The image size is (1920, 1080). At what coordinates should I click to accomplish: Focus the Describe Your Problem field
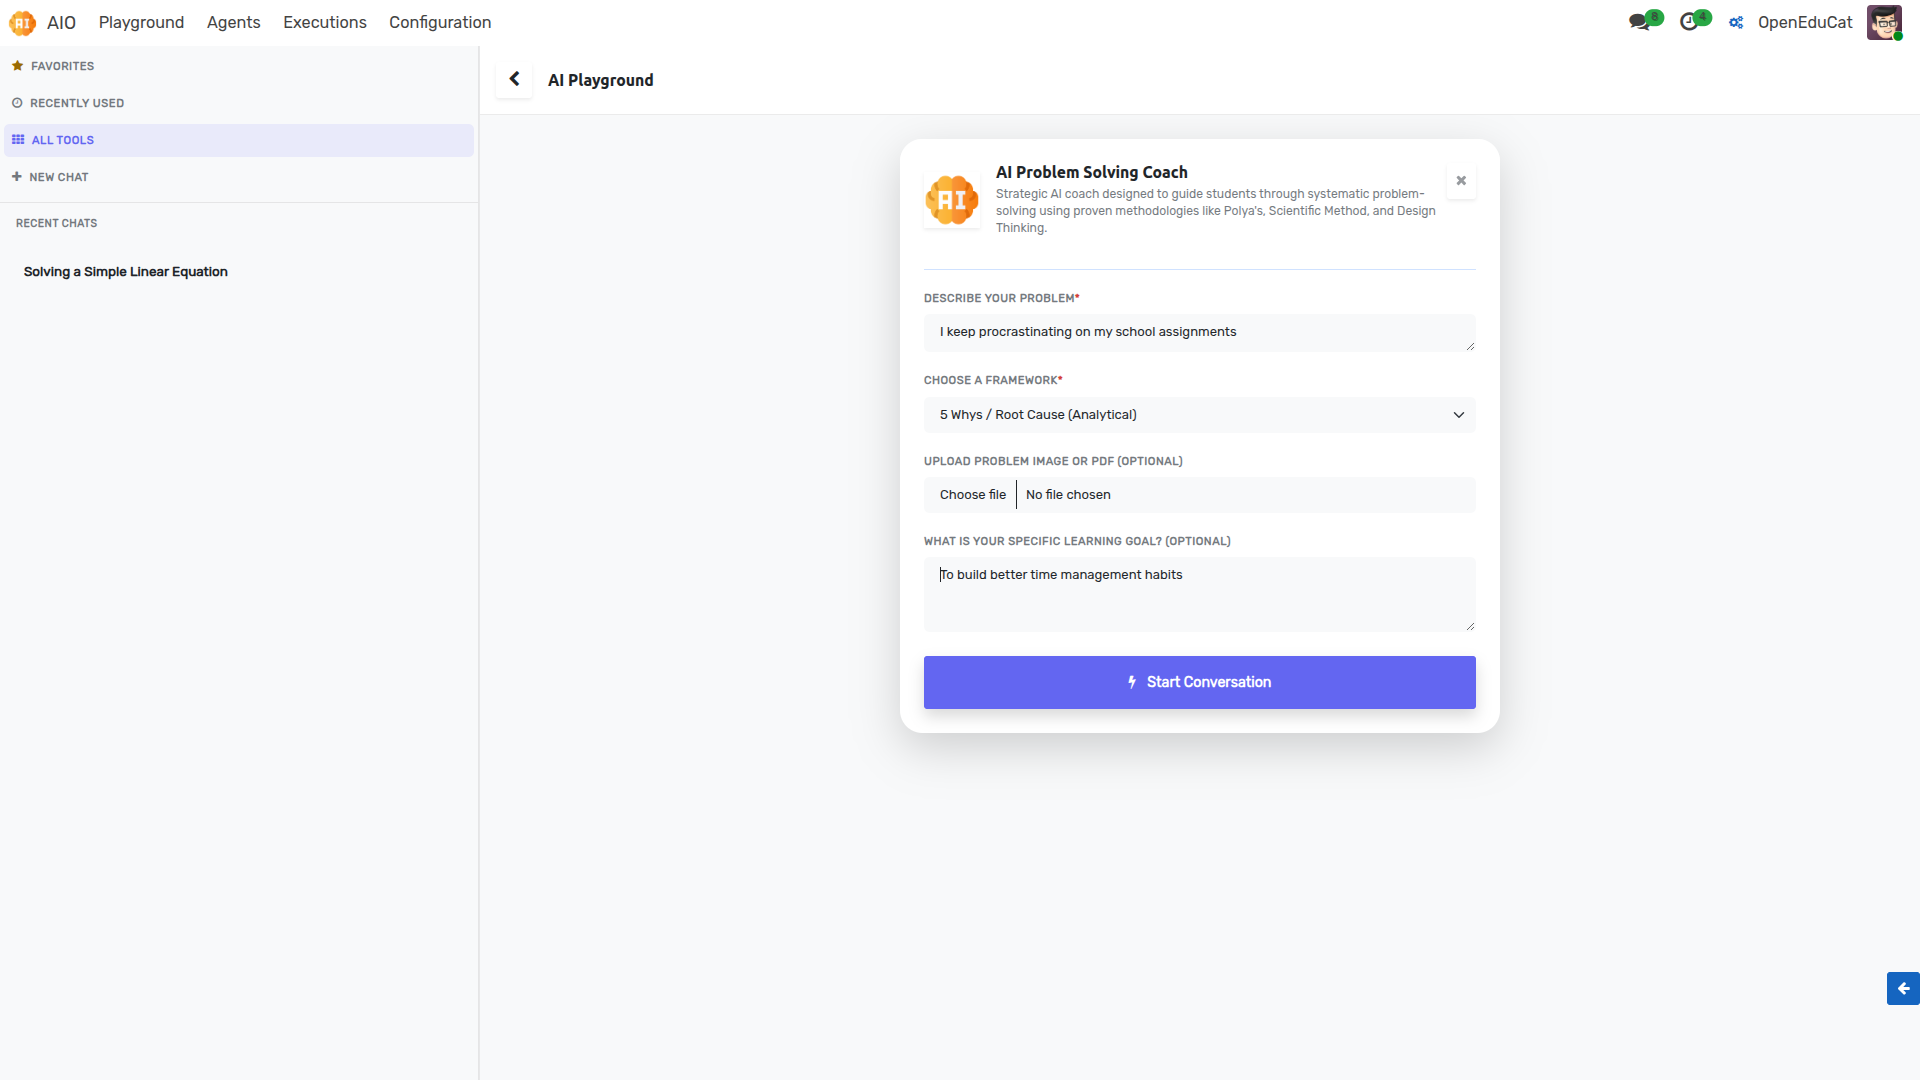coord(1199,333)
